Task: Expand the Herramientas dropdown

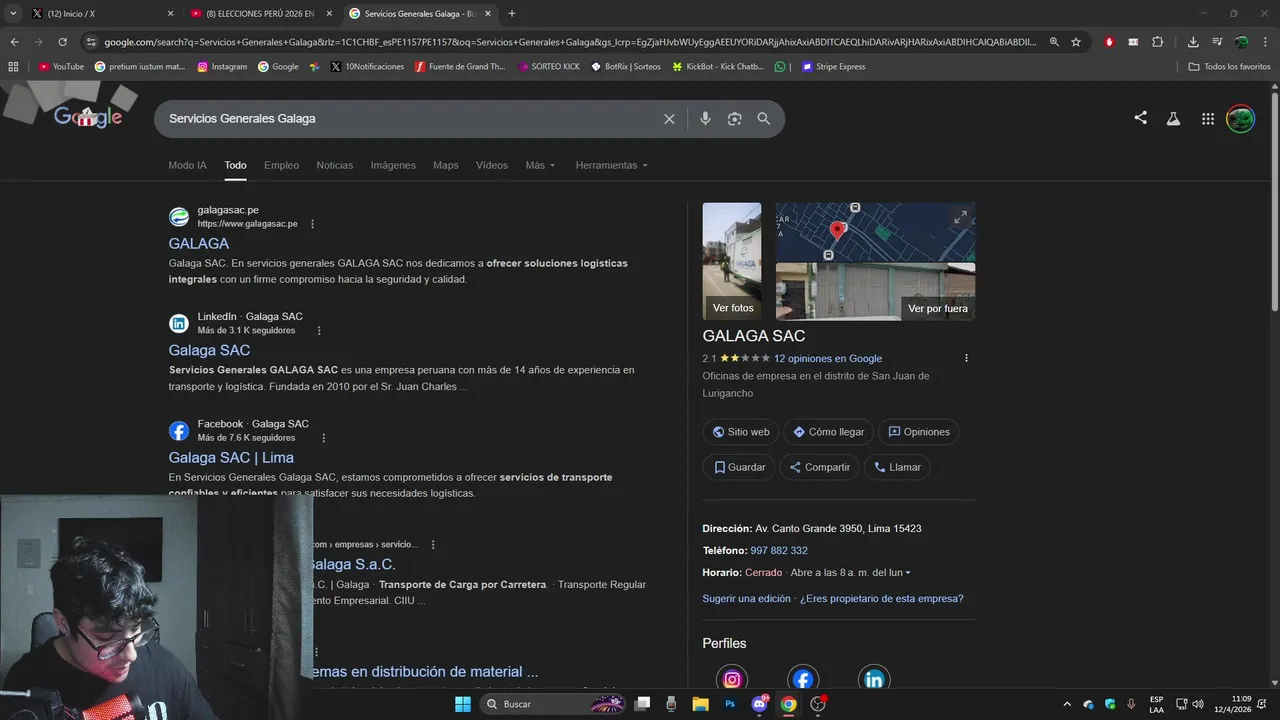Action: click(611, 165)
